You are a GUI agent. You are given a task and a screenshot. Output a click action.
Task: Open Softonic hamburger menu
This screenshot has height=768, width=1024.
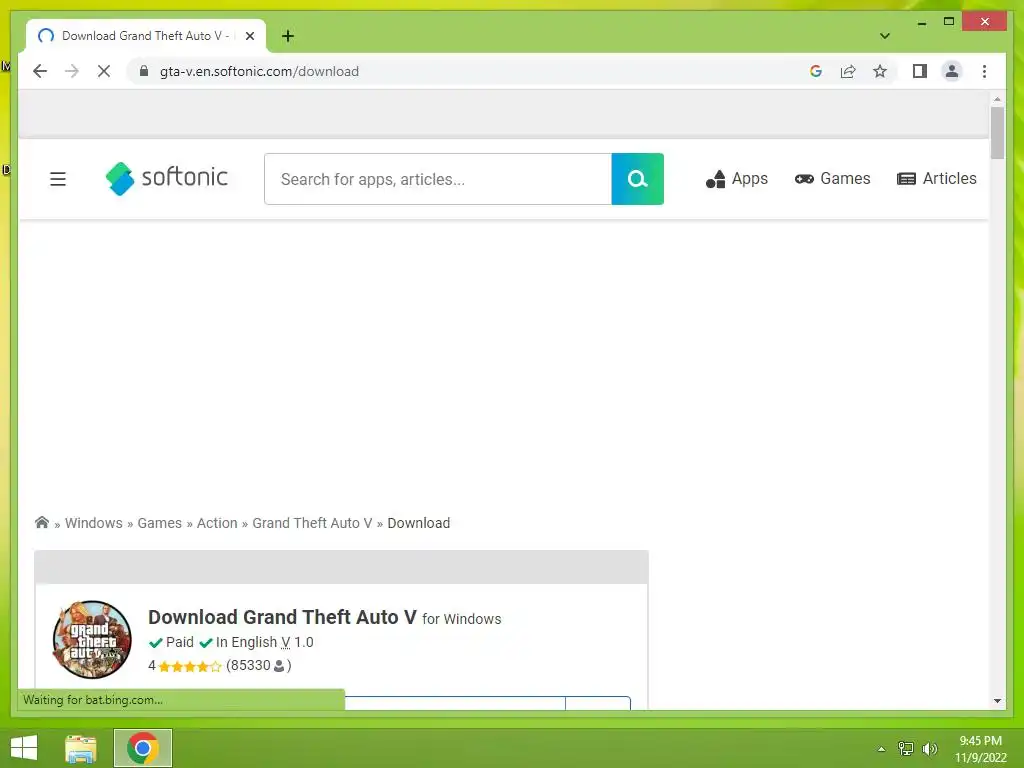tap(58, 179)
